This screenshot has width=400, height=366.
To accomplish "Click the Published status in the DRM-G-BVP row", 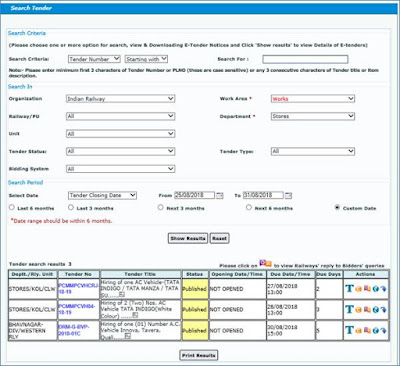I will coord(194,330).
